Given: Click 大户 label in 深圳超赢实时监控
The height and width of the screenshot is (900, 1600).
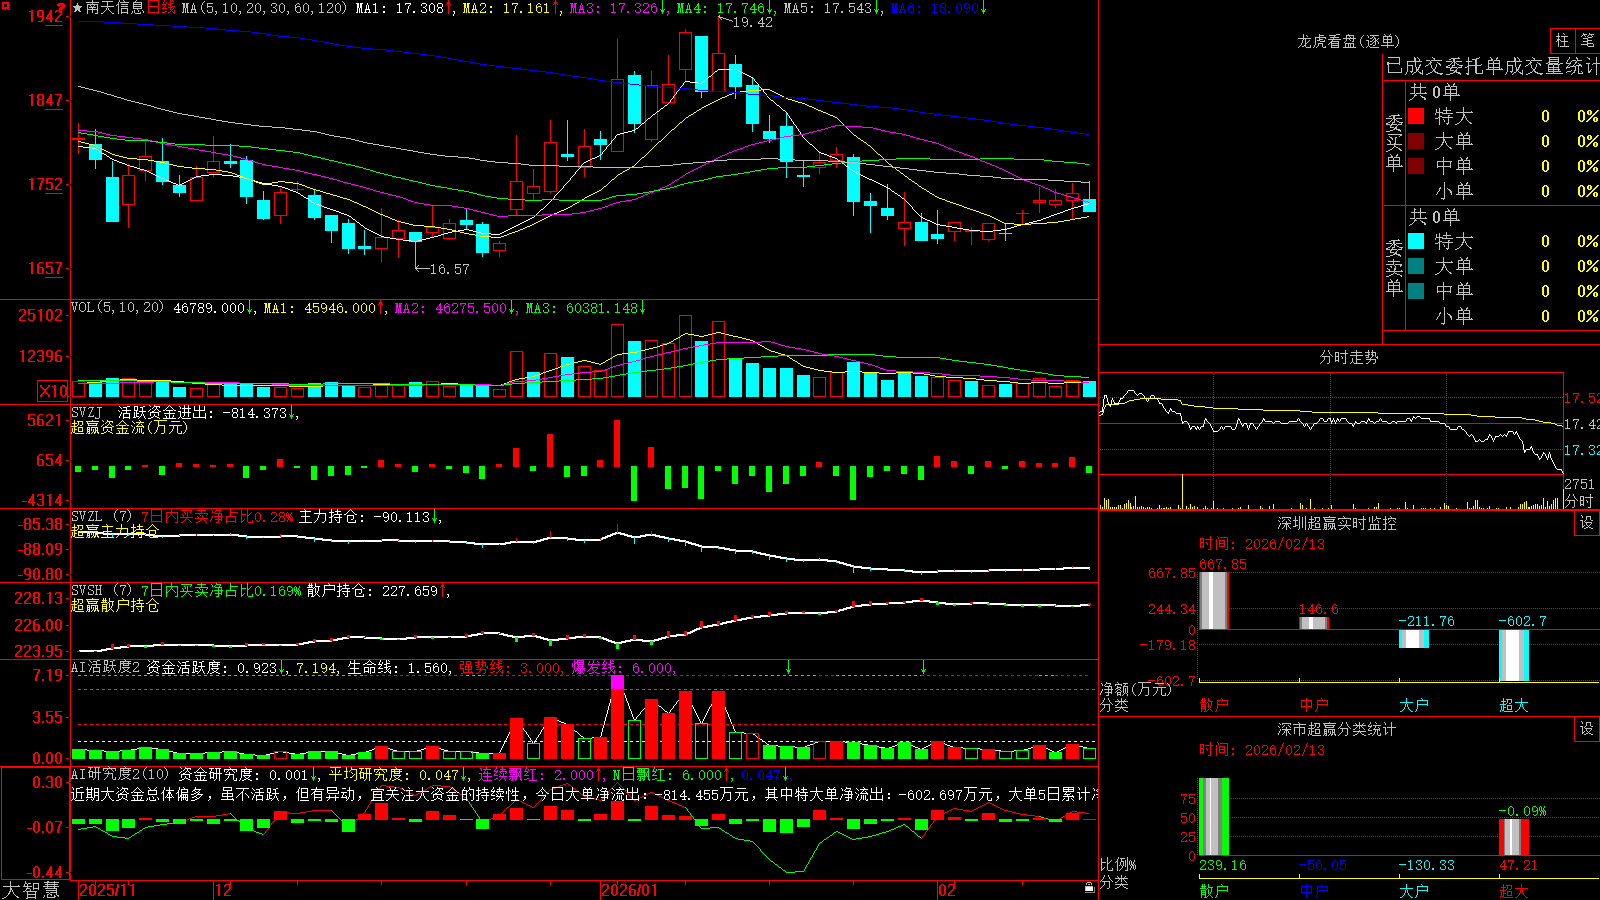Looking at the screenshot, I should [x=1414, y=705].
